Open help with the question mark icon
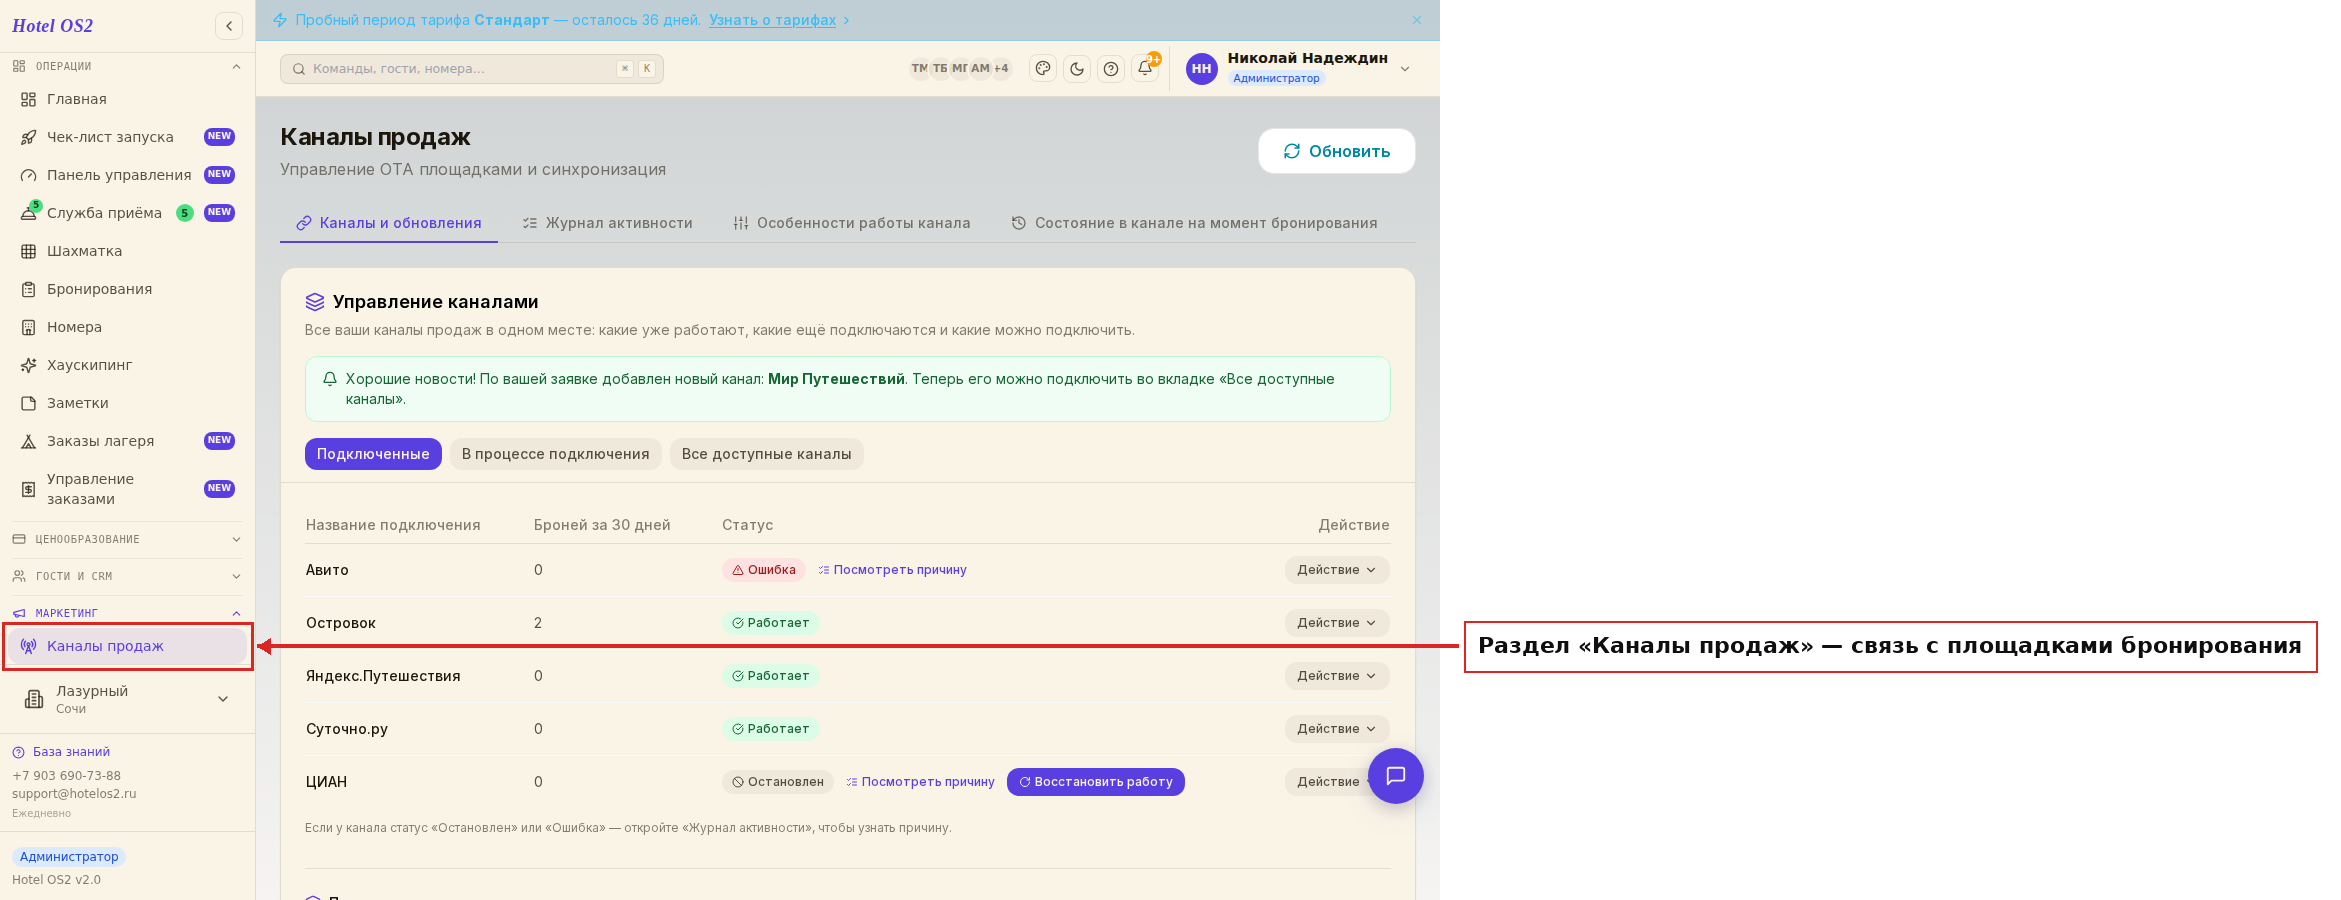This screenshot has width=2341, height=900. click(1111, 69)
